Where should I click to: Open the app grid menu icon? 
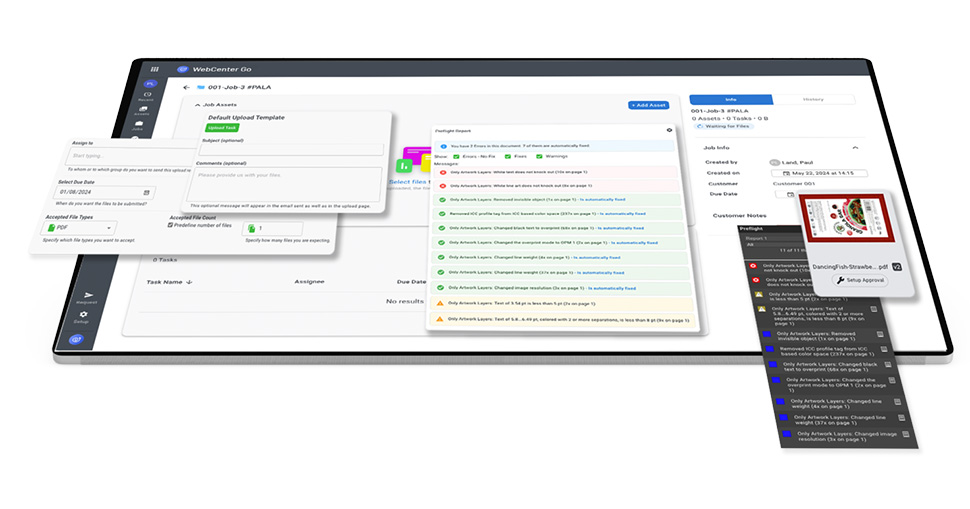(x=153, y=68)
